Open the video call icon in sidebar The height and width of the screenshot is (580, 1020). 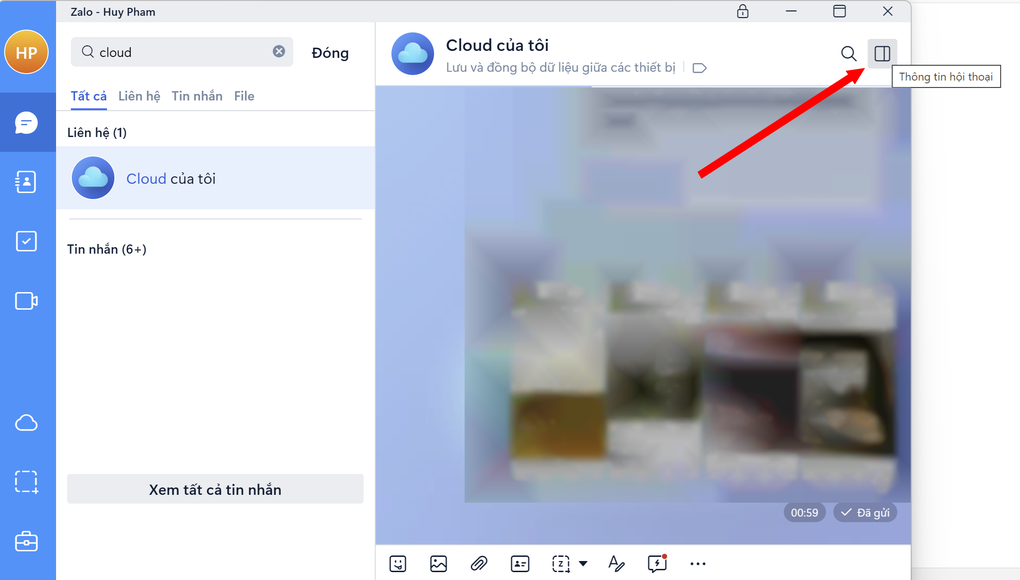click(x=27, y=301)
